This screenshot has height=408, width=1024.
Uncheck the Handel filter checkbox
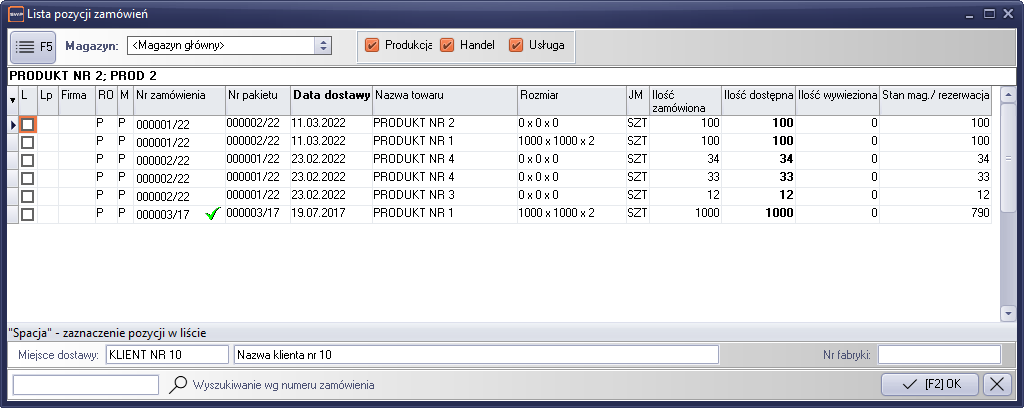tap(447, 45)
